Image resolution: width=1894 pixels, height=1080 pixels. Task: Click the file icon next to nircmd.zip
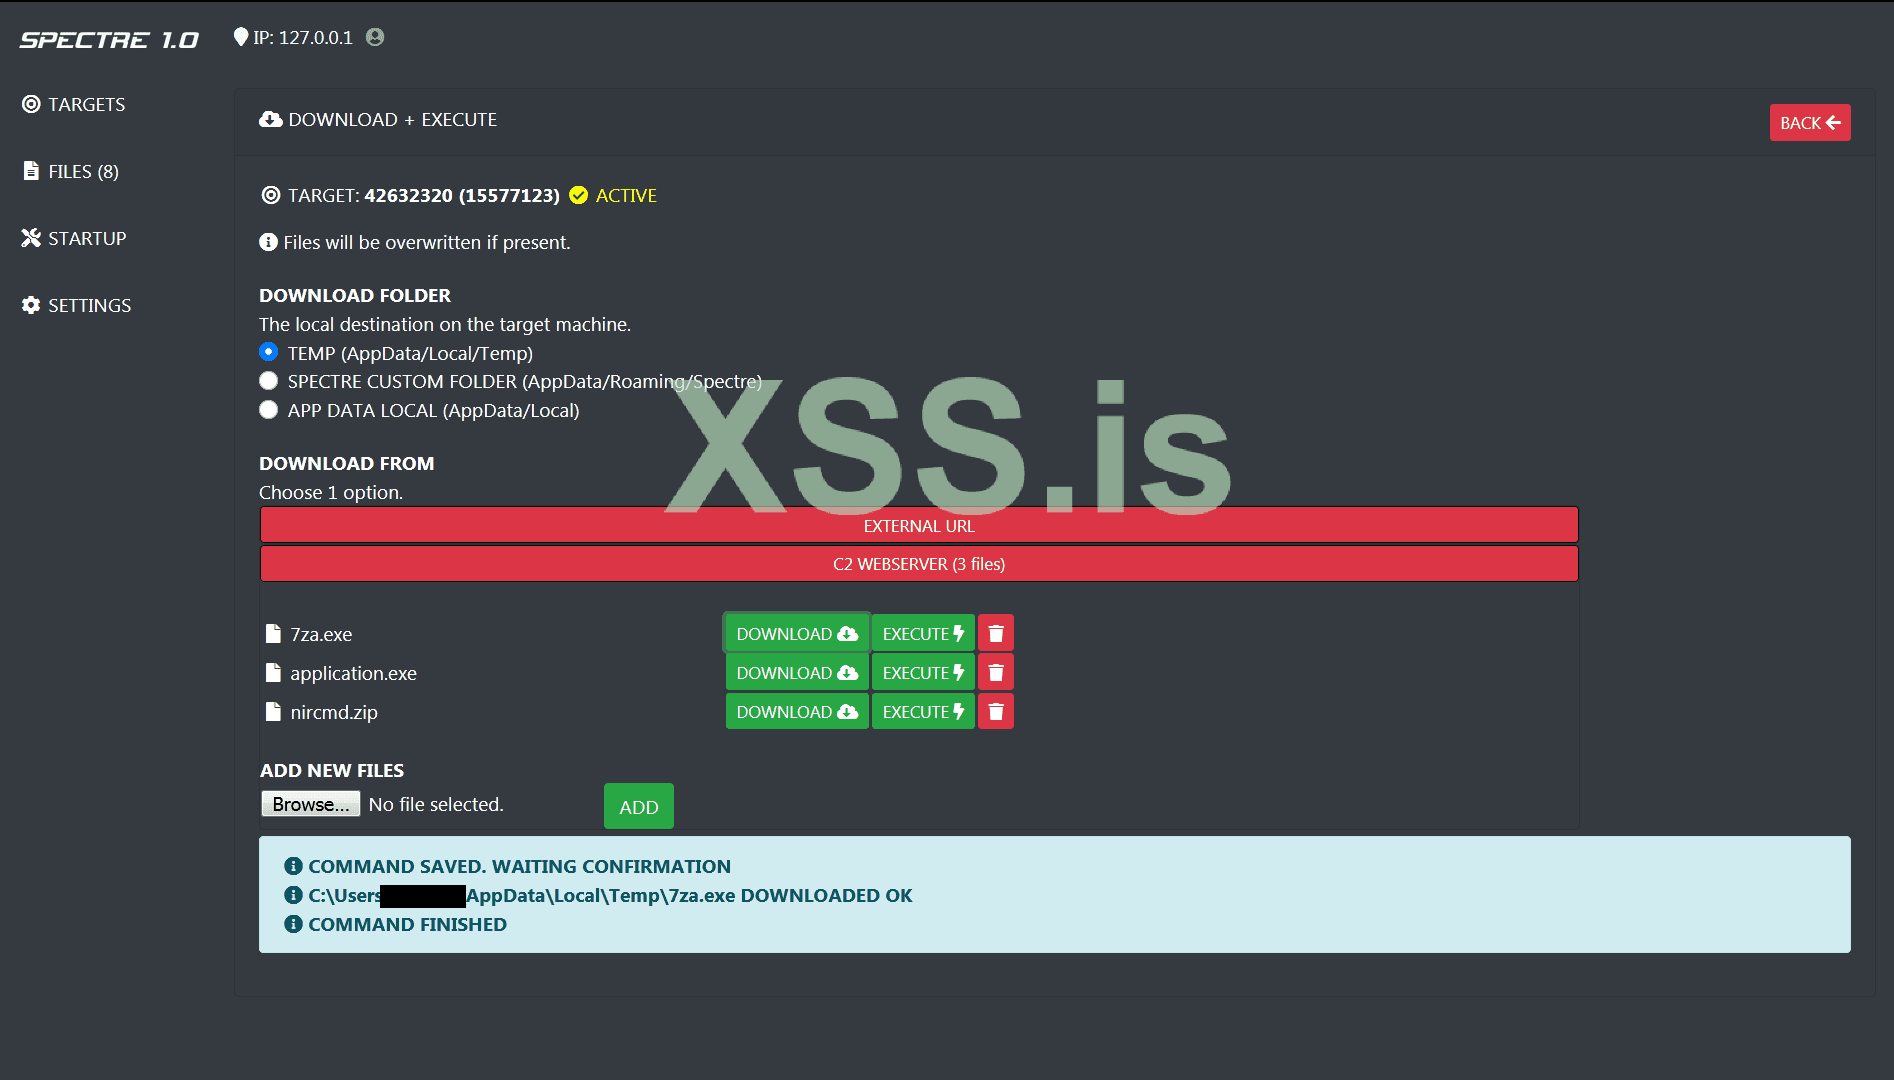point(273,712)
